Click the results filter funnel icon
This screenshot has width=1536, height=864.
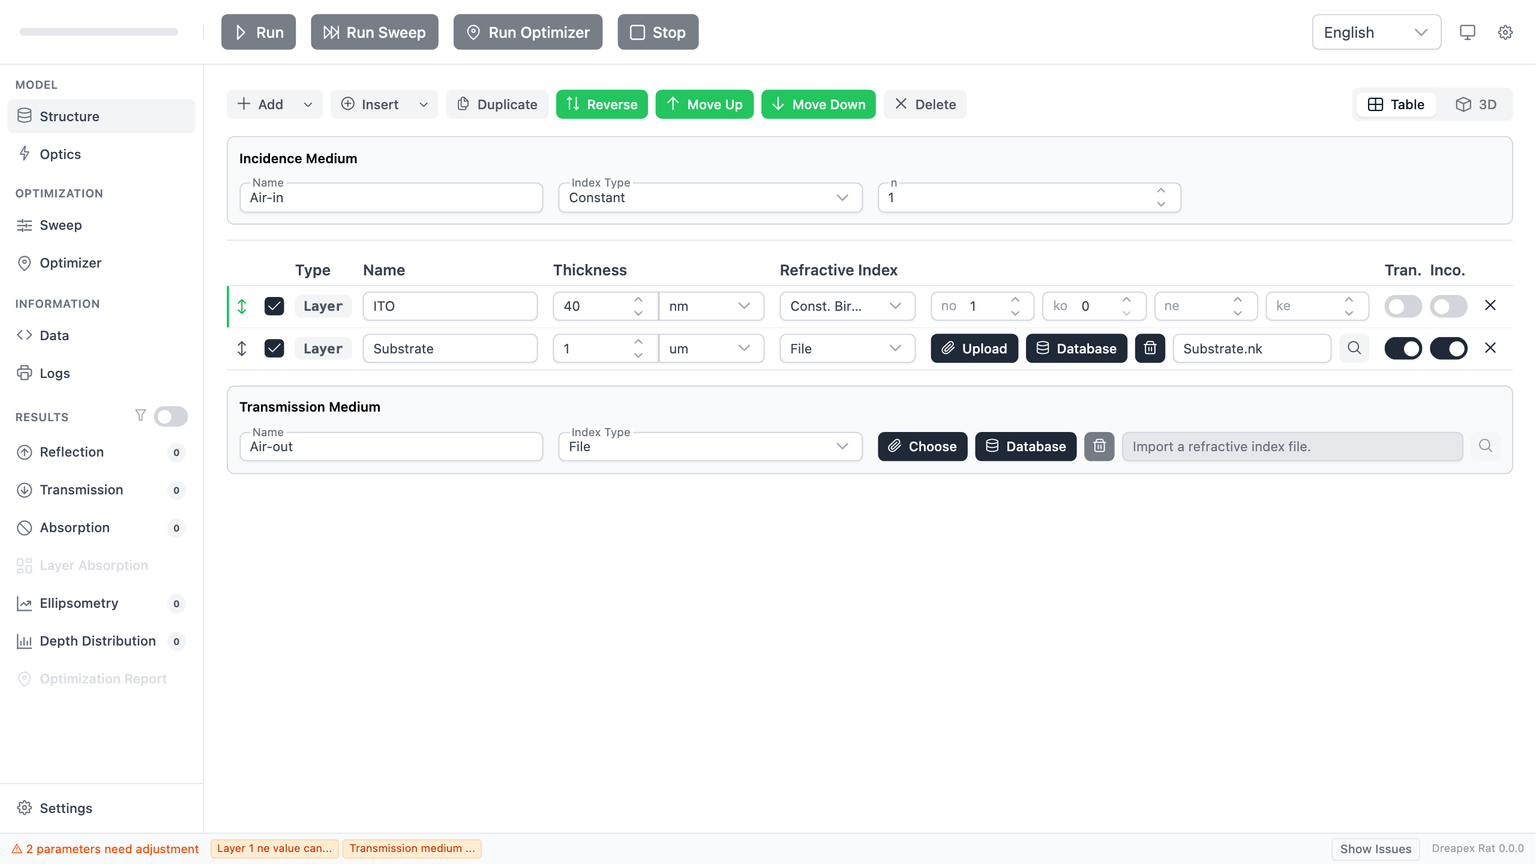coord(140,416)
